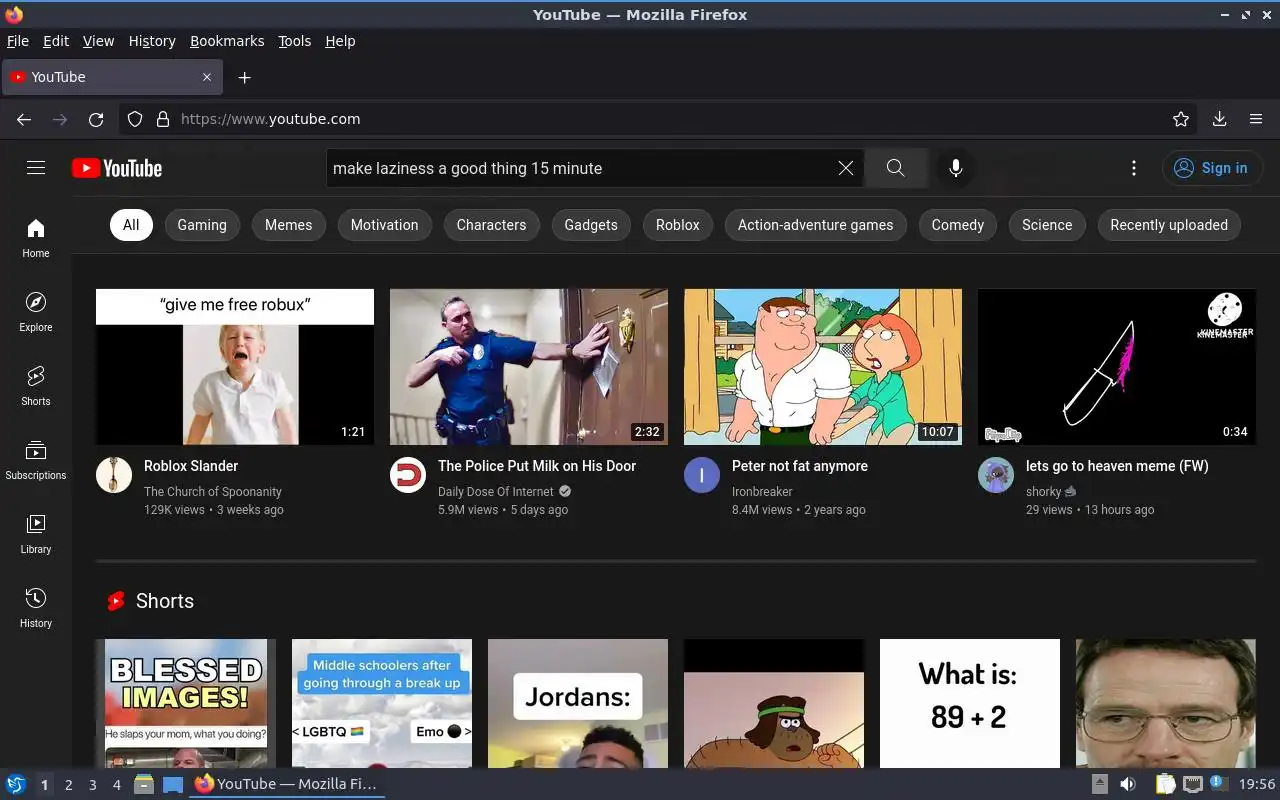Click Daily Dose Of Internet channel avatar
Image resolution: width=1280 pixels, height=800 pixels.
(408, 475)
